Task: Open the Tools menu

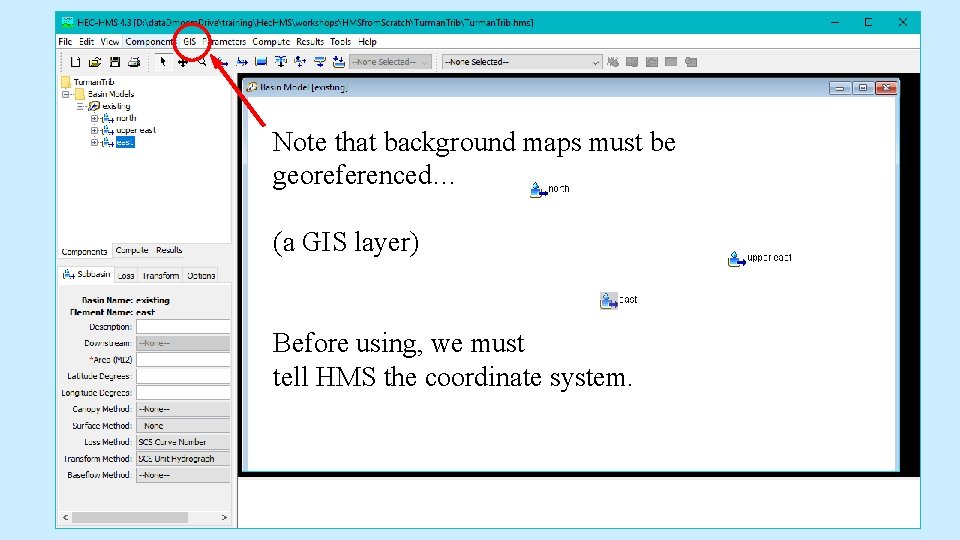Action: tap(340, 42)
